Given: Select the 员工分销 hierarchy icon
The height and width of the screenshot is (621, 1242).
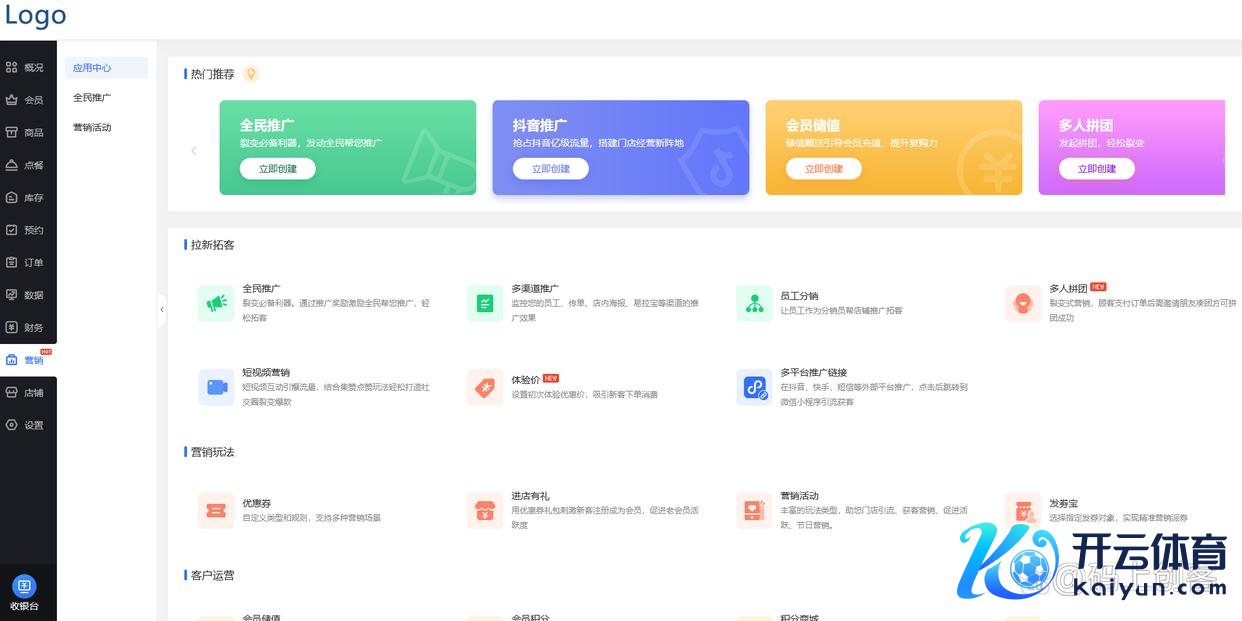Looking at the screenshot, I should [x=754, y=303].
